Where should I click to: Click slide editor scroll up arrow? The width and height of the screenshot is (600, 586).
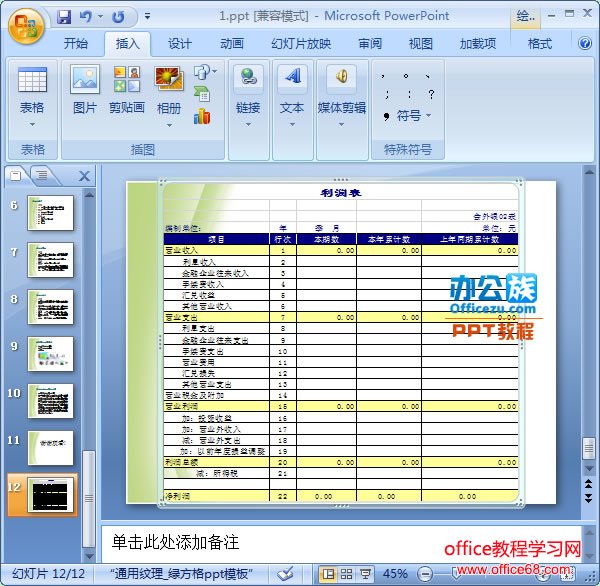coord(589,172)
